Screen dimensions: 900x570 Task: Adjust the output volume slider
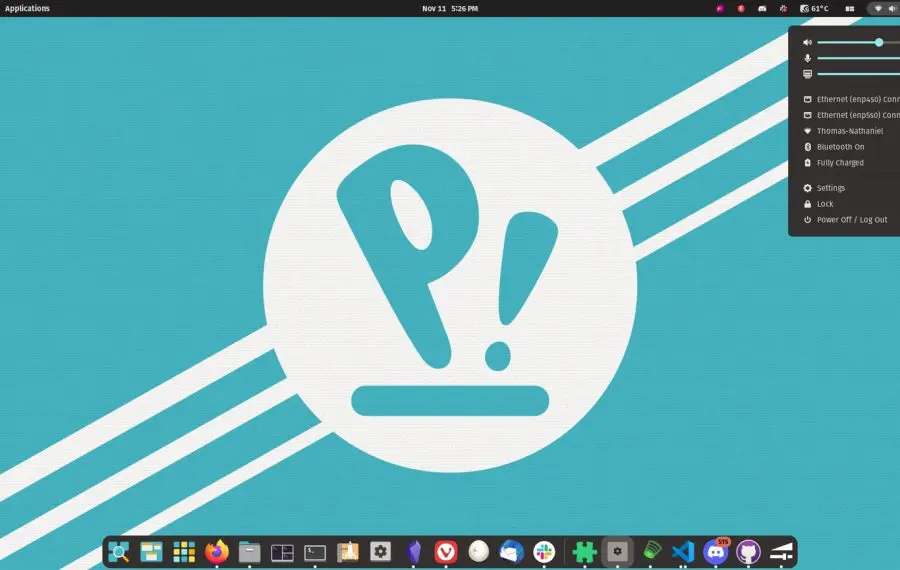pyautogui.click(x=859, y=42)
